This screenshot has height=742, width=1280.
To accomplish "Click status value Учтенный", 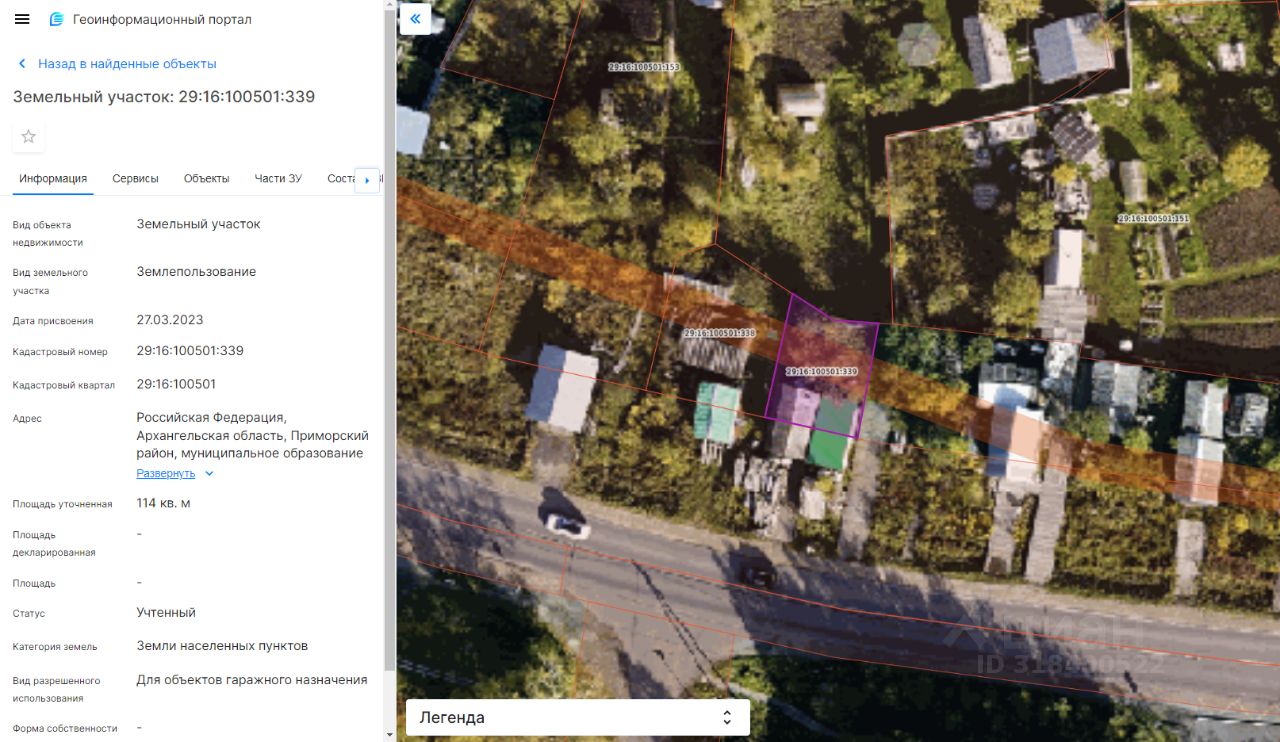I will (166, 612).
